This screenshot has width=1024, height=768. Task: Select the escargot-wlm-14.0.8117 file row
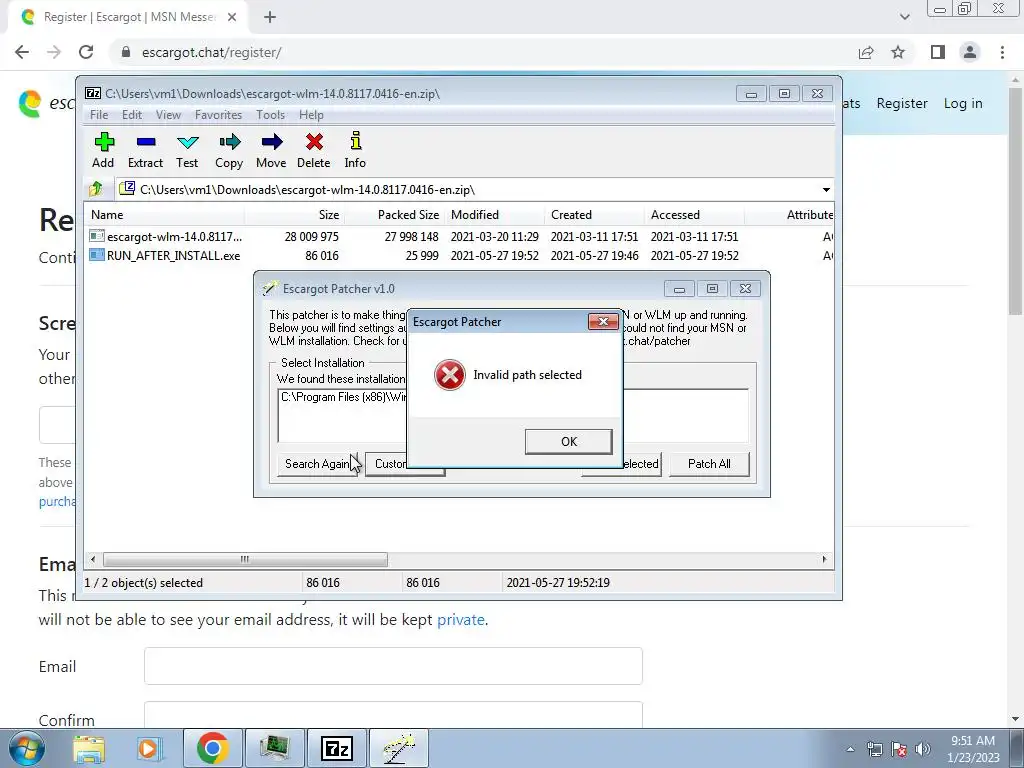click(459, 236)
